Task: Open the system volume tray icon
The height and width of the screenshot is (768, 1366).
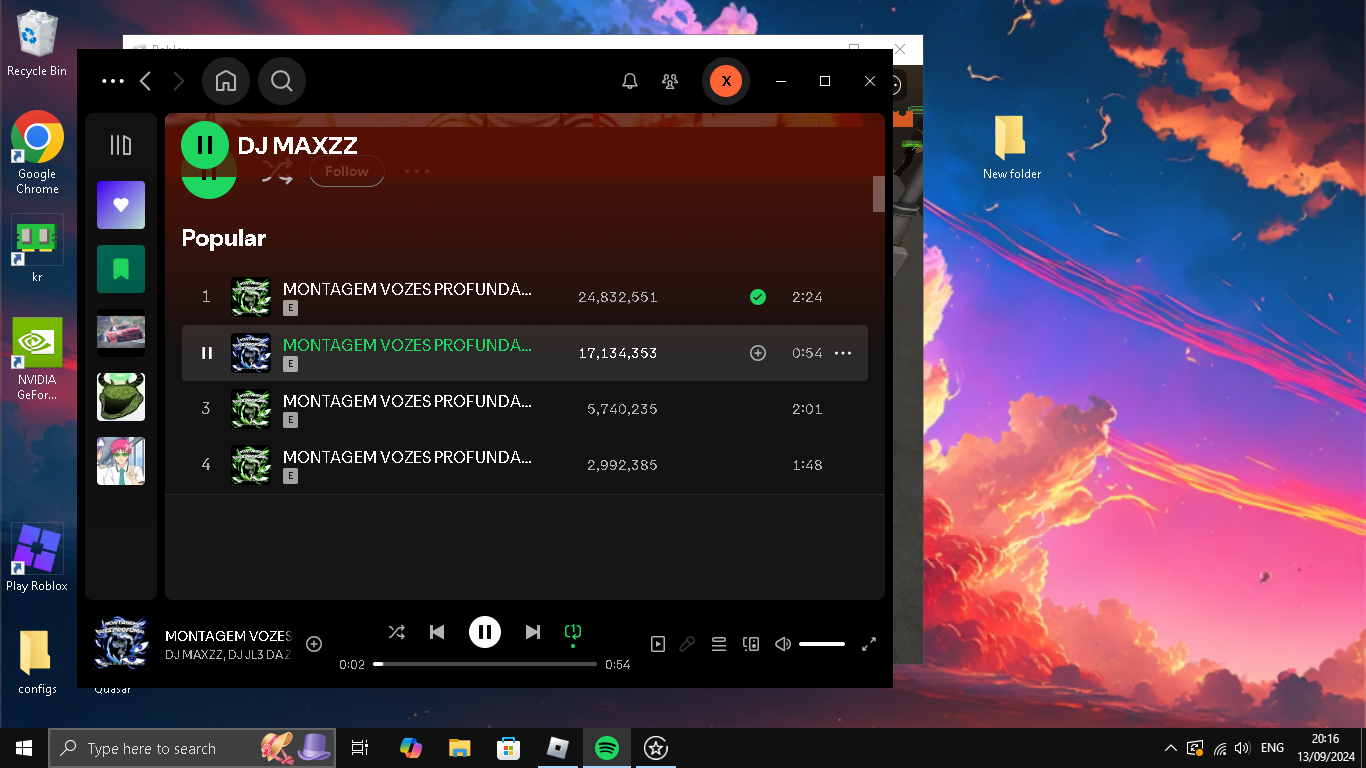Action: point(1242,748)
